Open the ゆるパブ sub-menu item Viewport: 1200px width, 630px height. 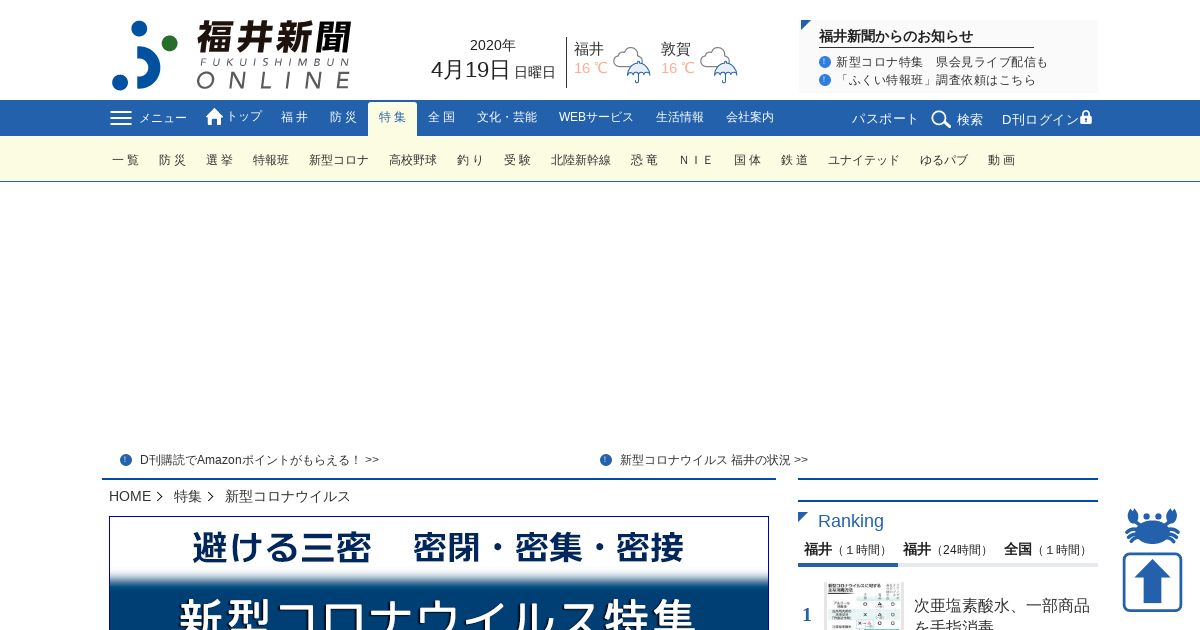click(944, 160)
